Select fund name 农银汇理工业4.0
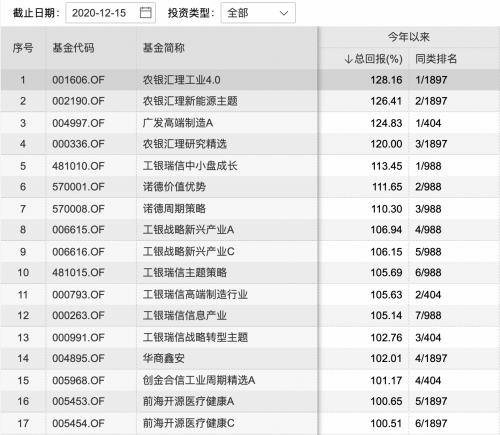 coord(182,80)
